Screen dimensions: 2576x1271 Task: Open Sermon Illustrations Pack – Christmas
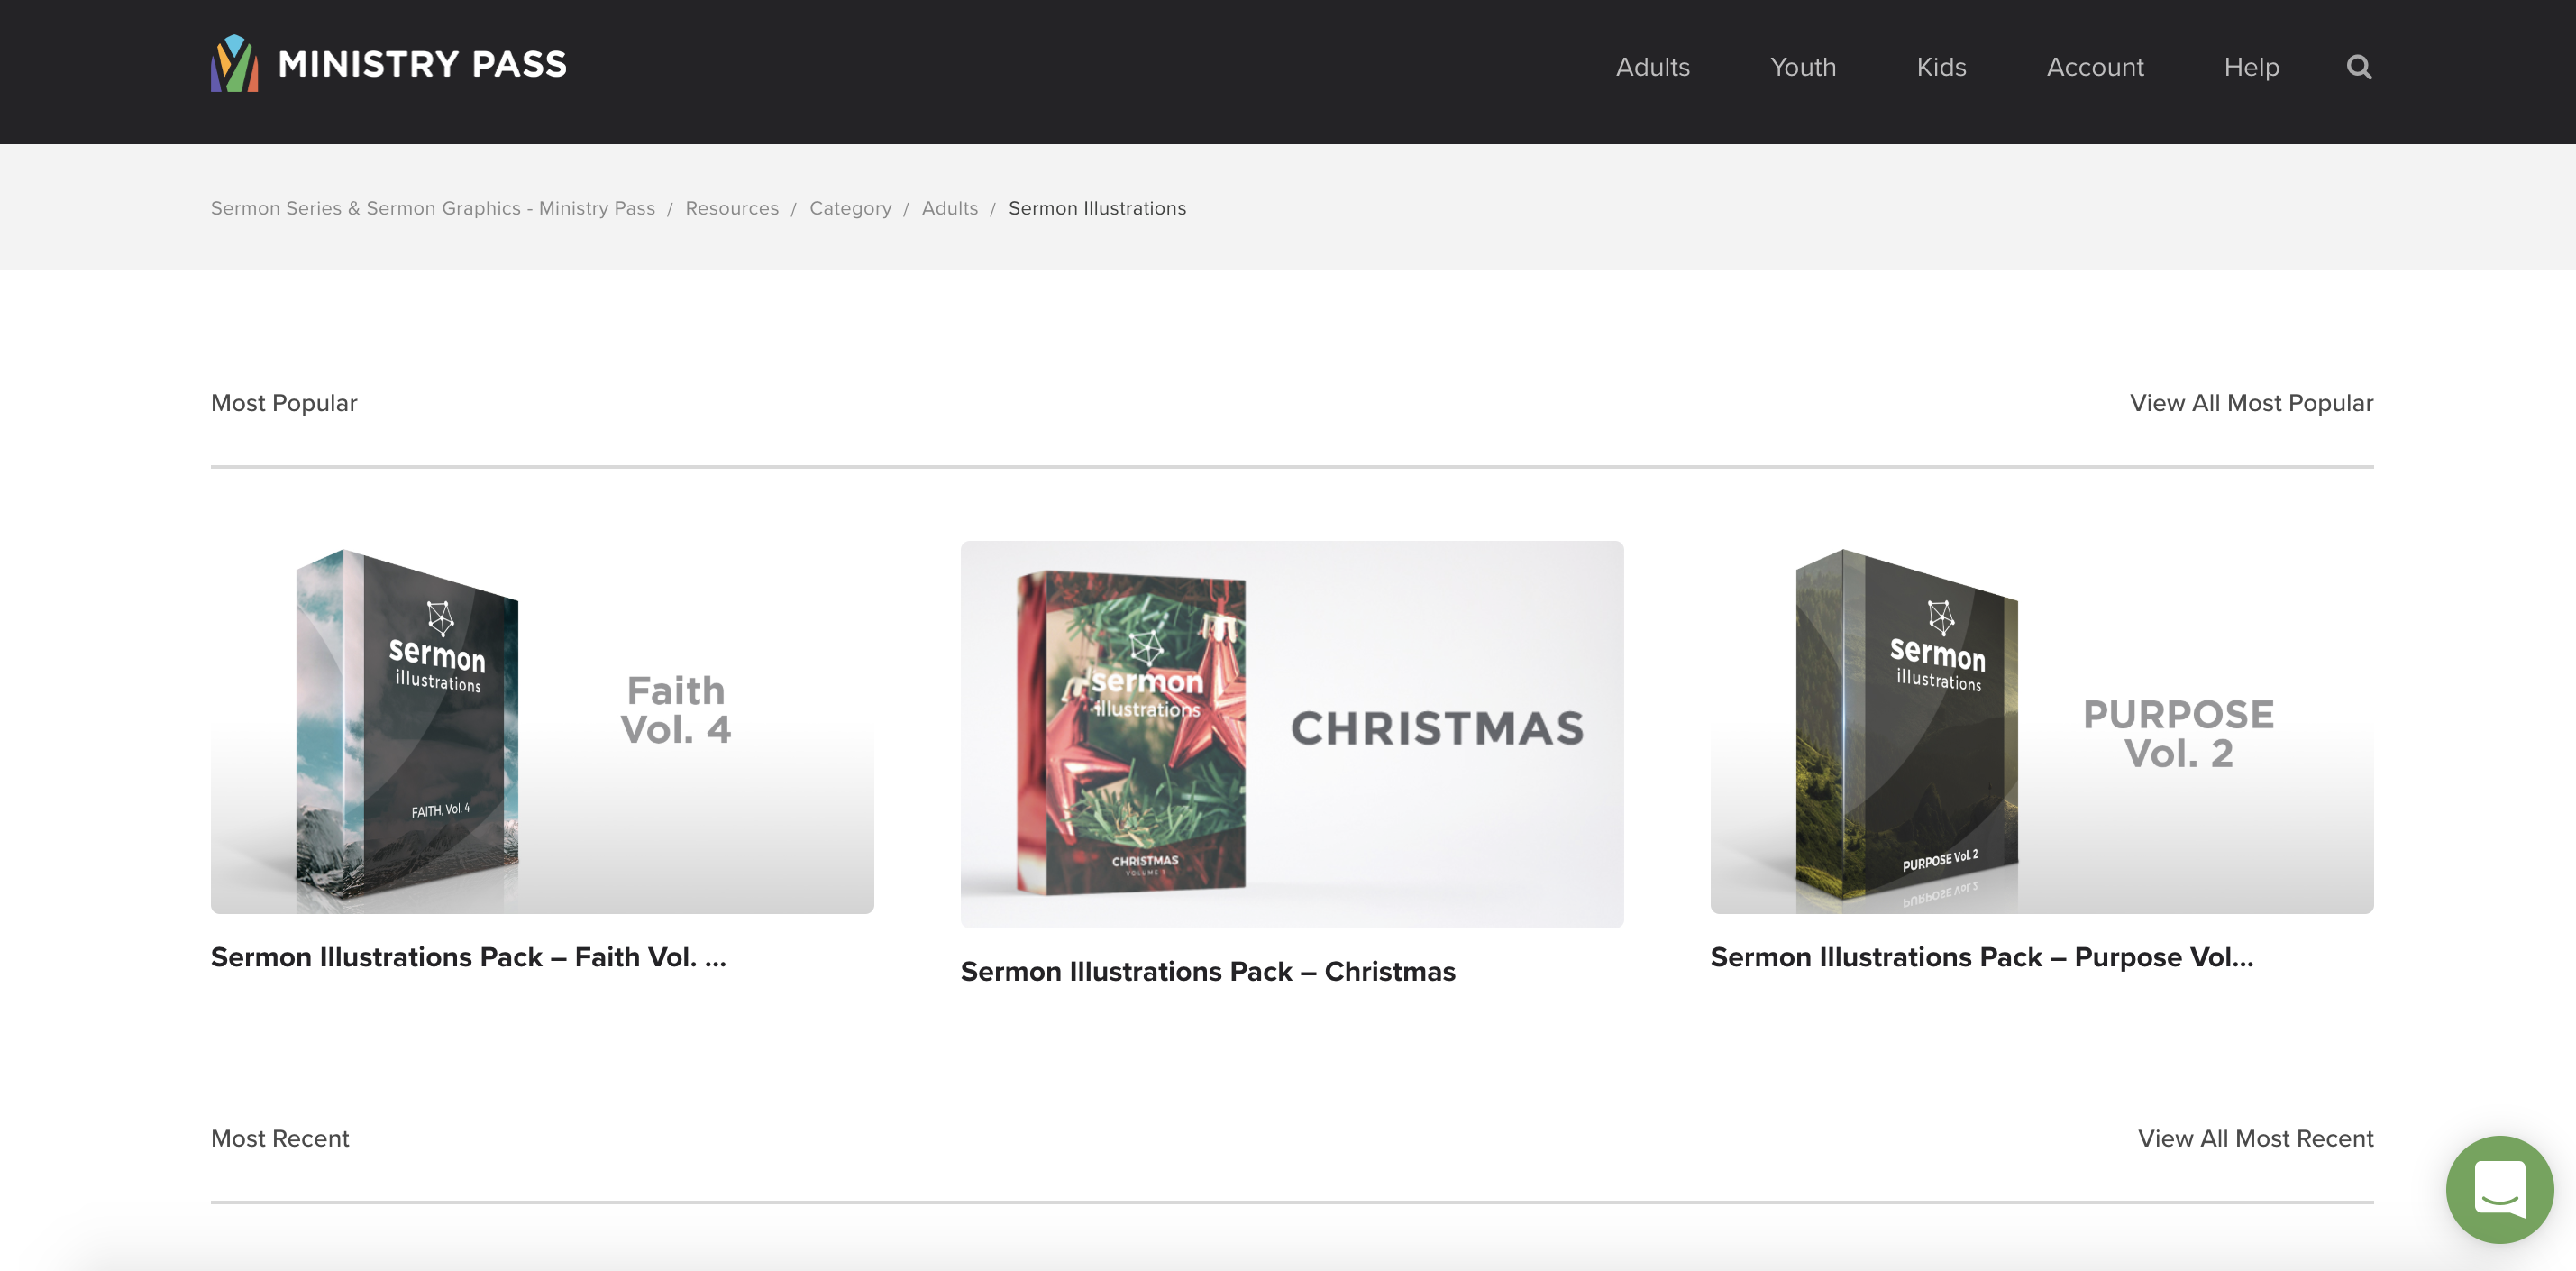(1292, 735)
